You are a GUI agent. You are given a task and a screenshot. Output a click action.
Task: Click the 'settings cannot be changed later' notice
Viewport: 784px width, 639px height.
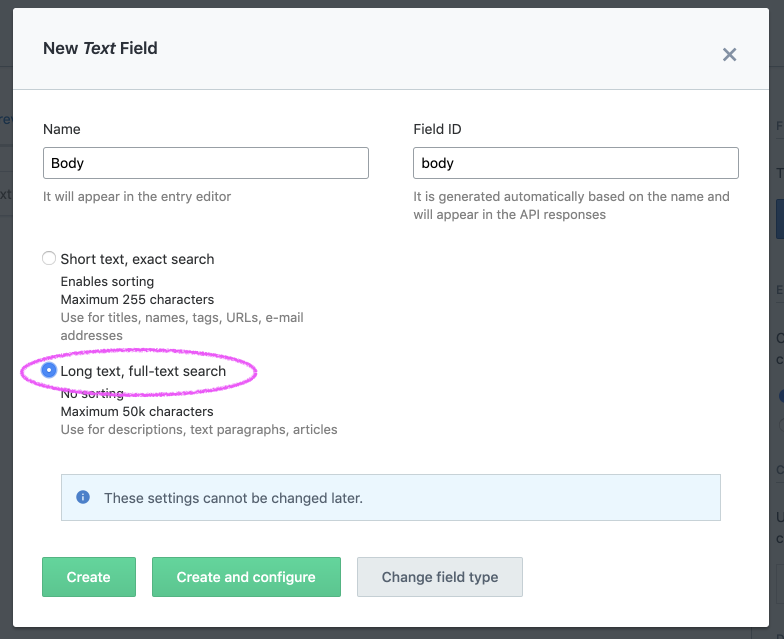tap(233, 498)
